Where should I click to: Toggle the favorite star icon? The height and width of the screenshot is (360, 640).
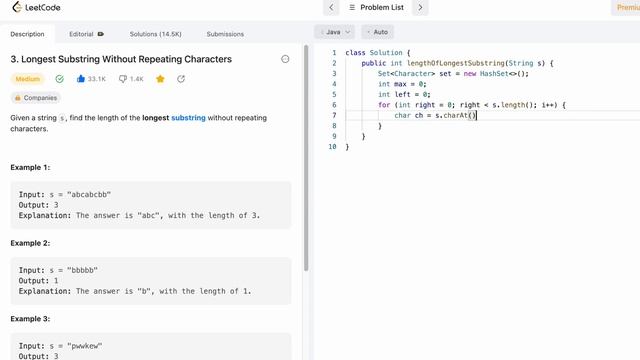click(x=160, y=79)
